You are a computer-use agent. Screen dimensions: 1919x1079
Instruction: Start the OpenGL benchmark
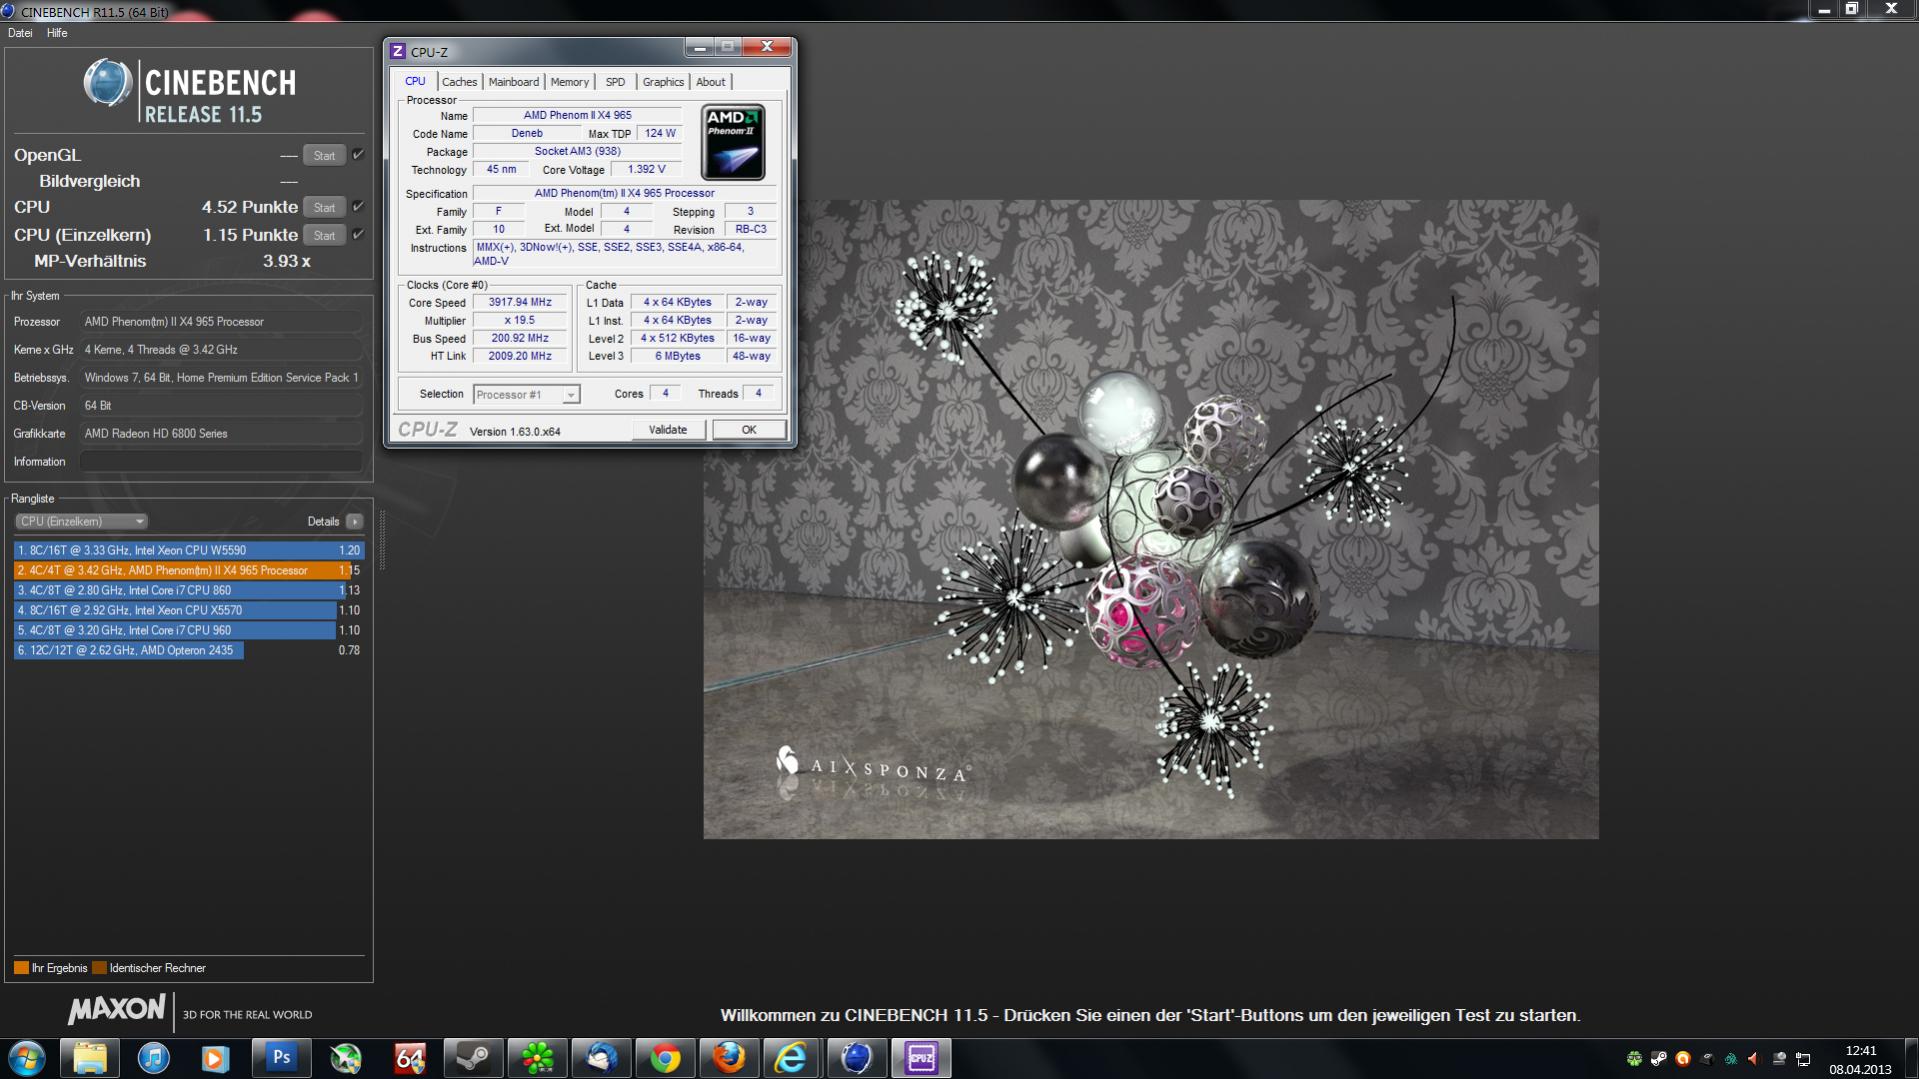coord(324,155)
